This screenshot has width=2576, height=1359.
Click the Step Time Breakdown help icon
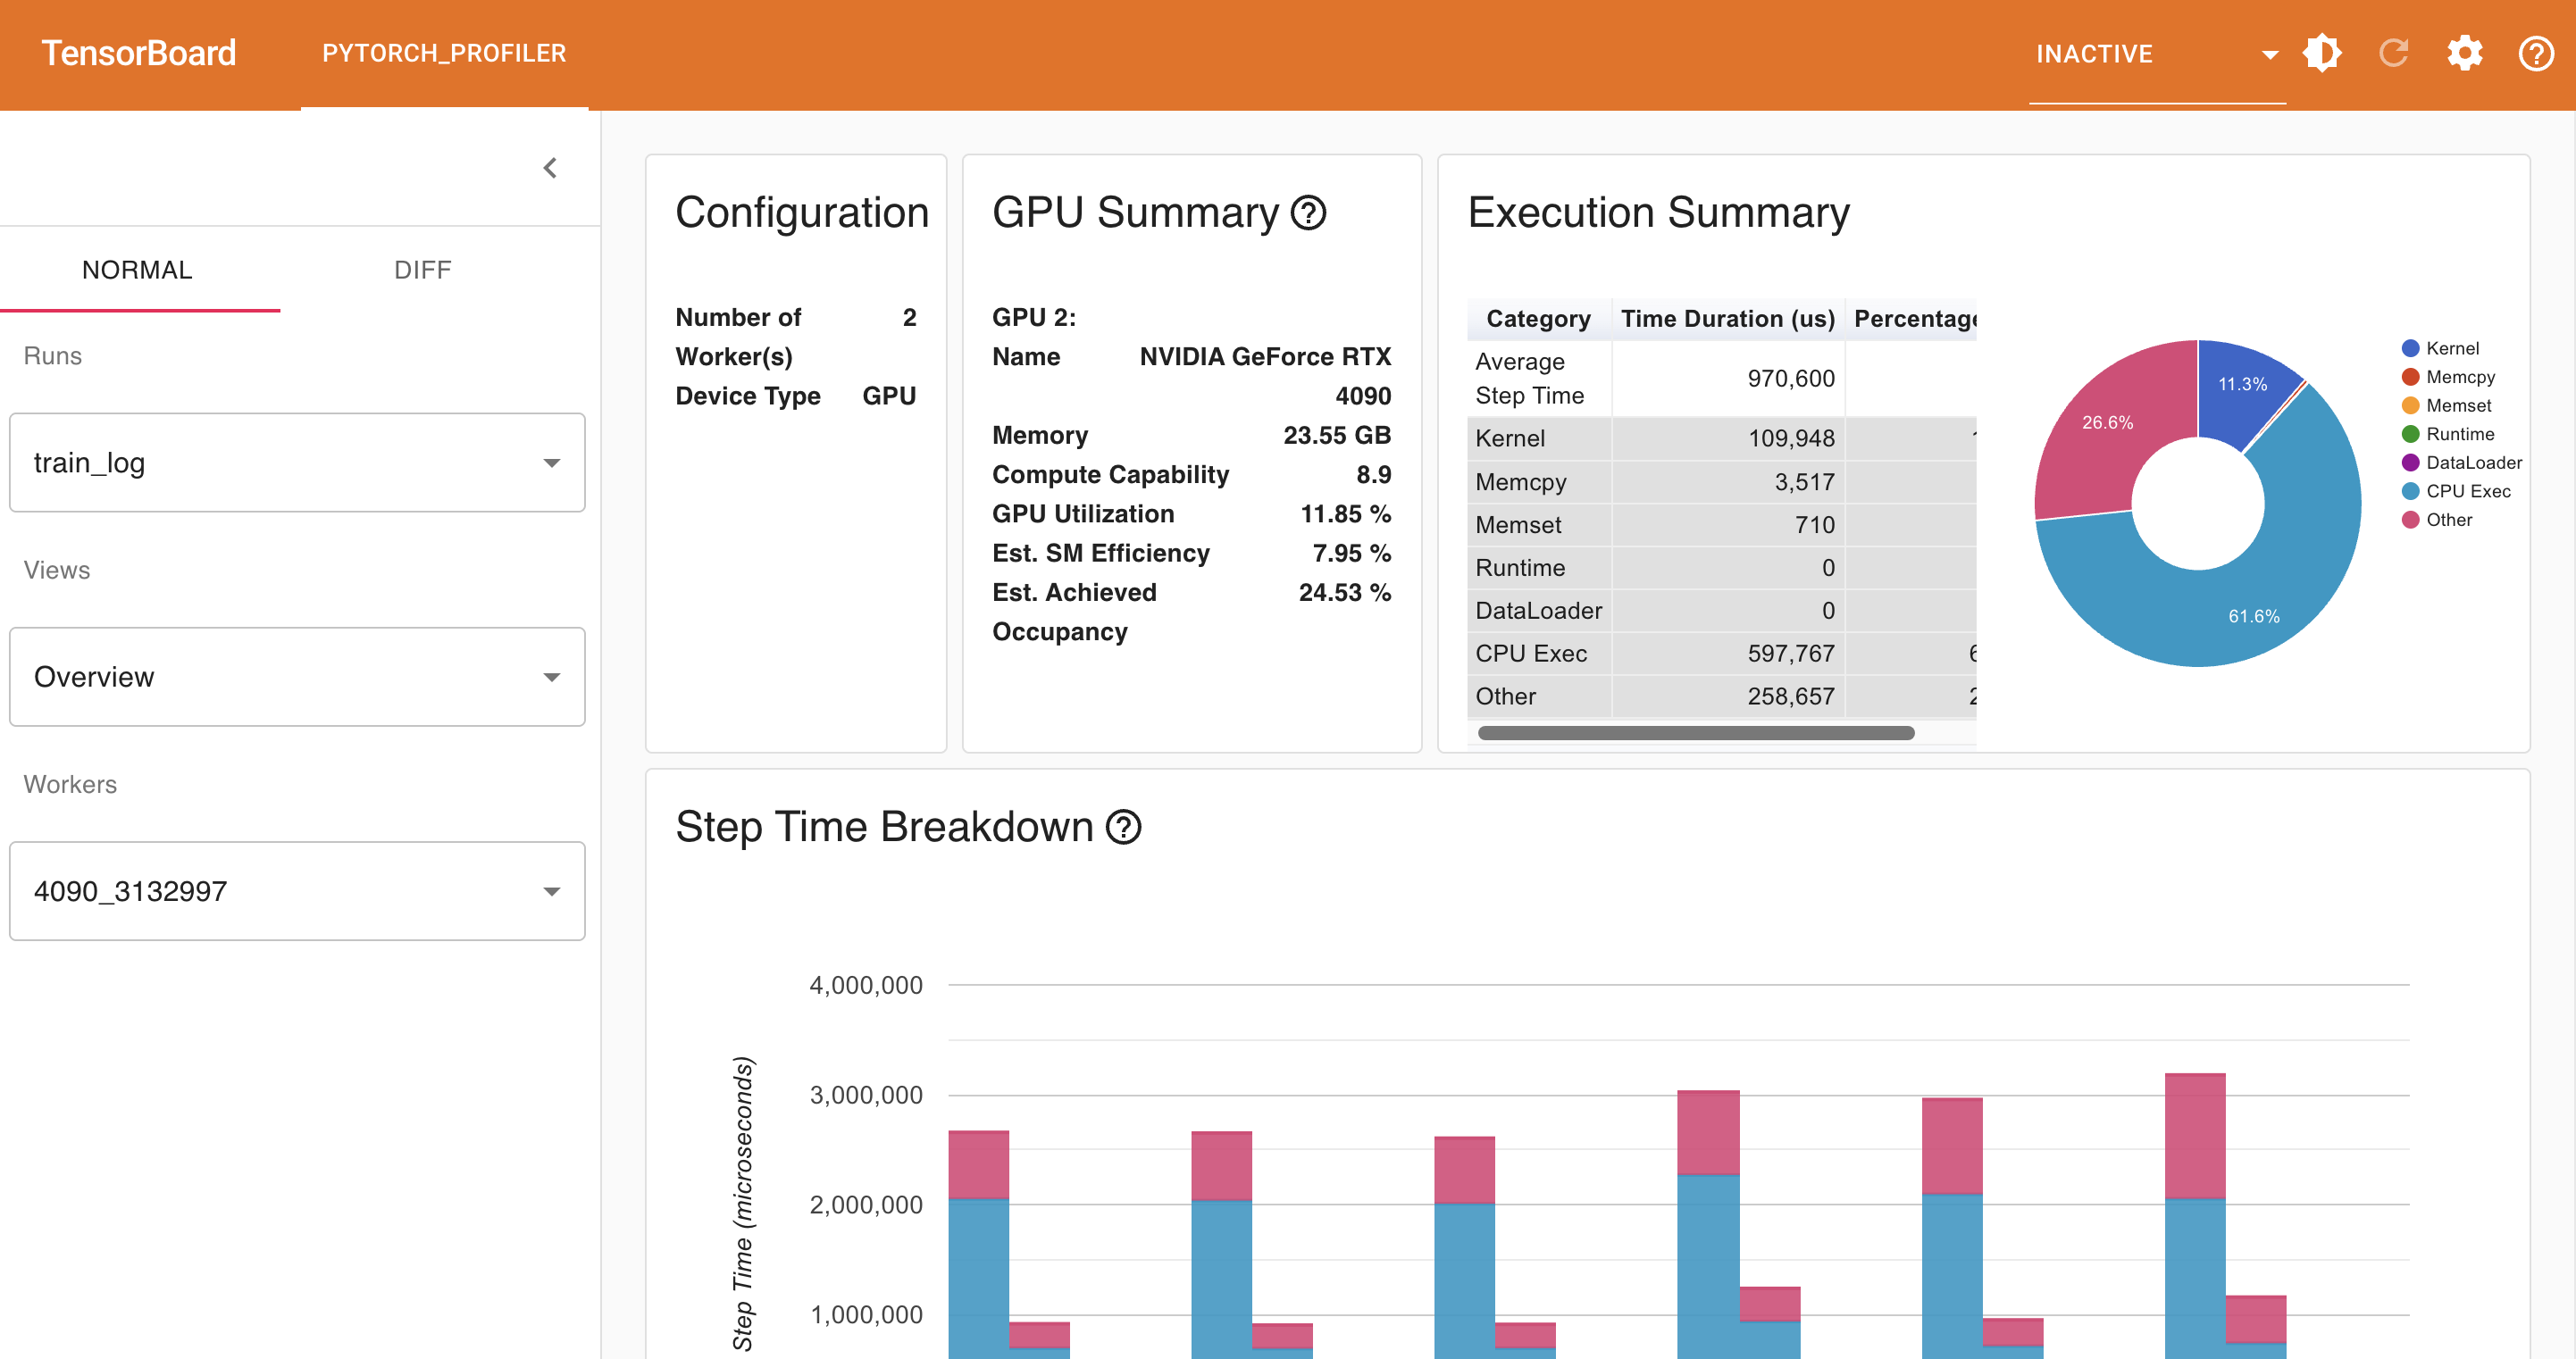[x=1123, y=827]
